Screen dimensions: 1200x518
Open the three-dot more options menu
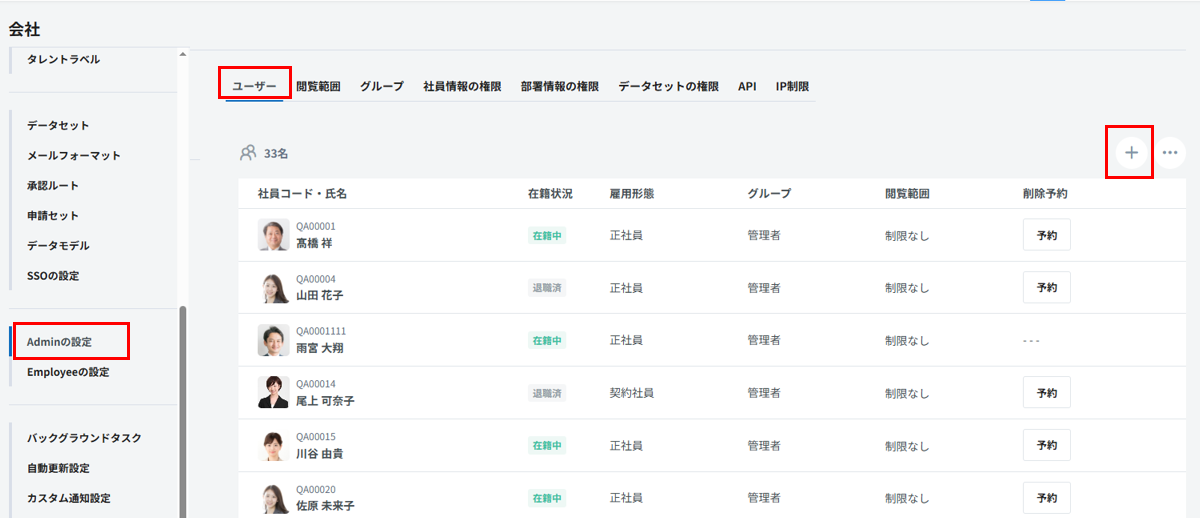1170,153
